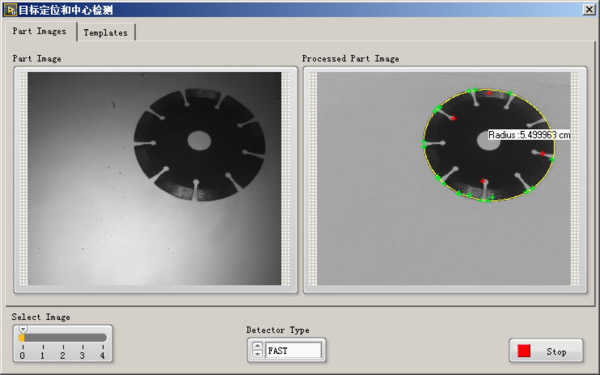Screen dimensions: 600x375
Task: Click the LabVIEW icon in title bar
Action: pyautogui.click(x=10, y=10)
